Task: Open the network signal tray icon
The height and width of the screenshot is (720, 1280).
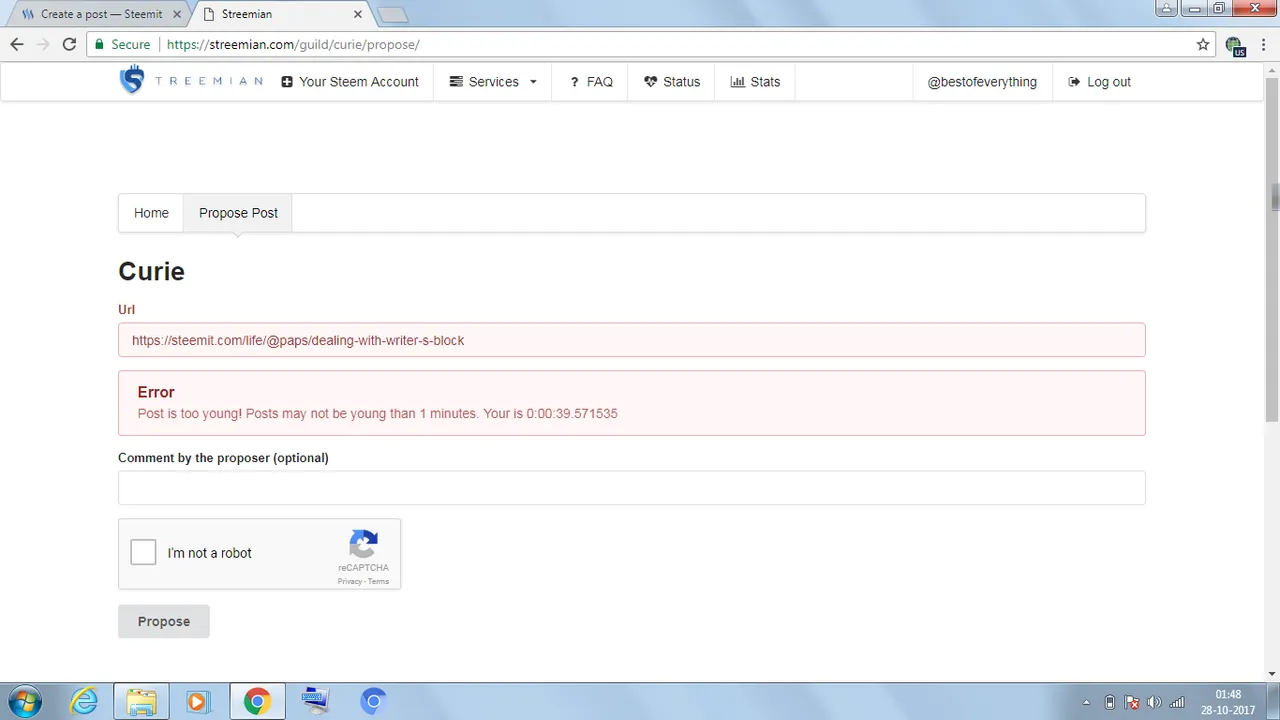Action: (x=1177, y=702)
